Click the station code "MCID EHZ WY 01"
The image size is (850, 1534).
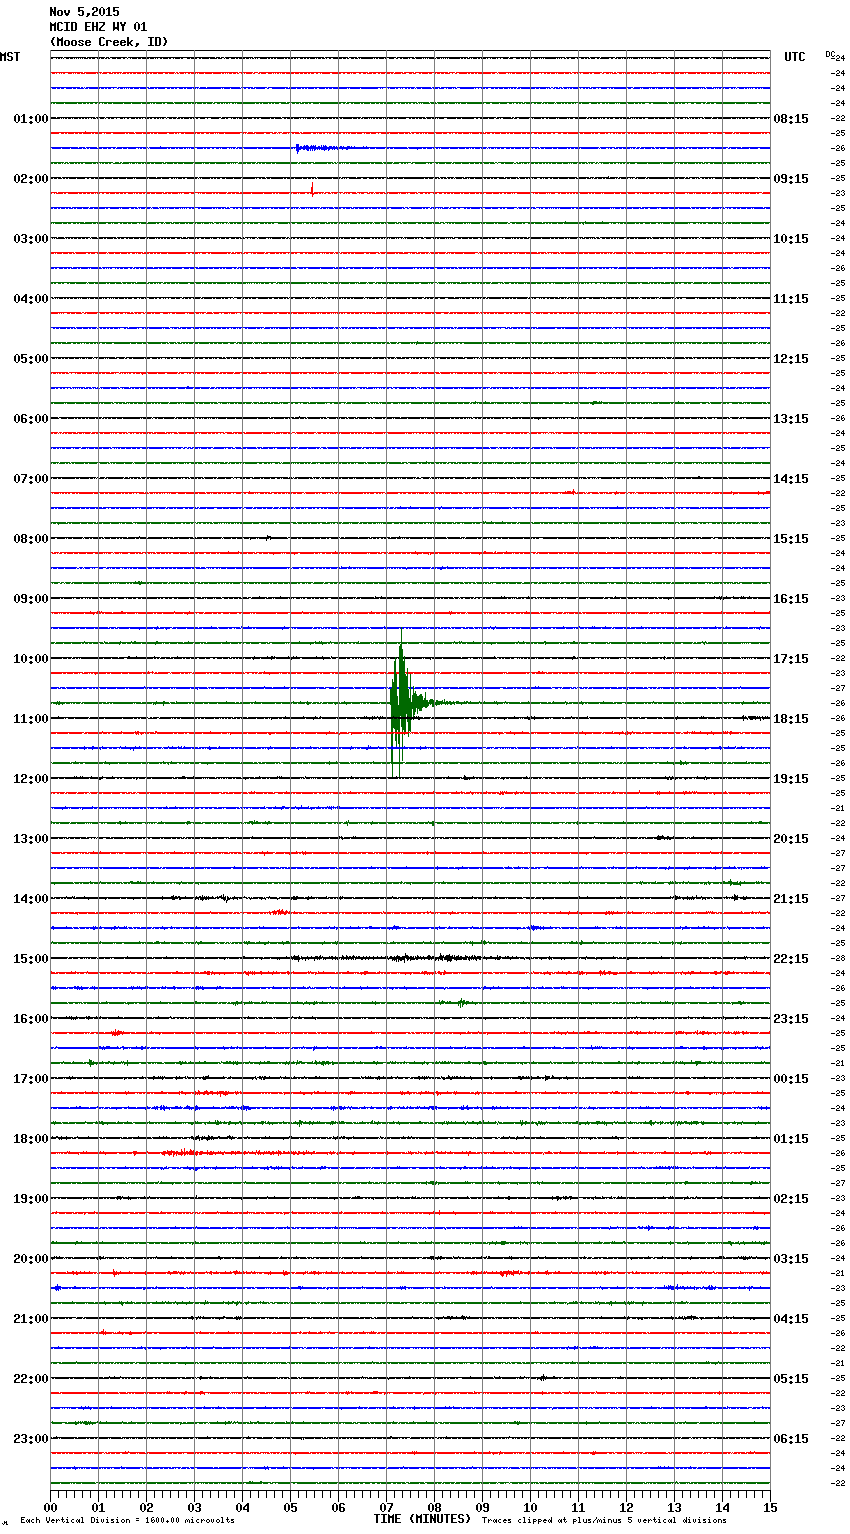tap(98, 27)
